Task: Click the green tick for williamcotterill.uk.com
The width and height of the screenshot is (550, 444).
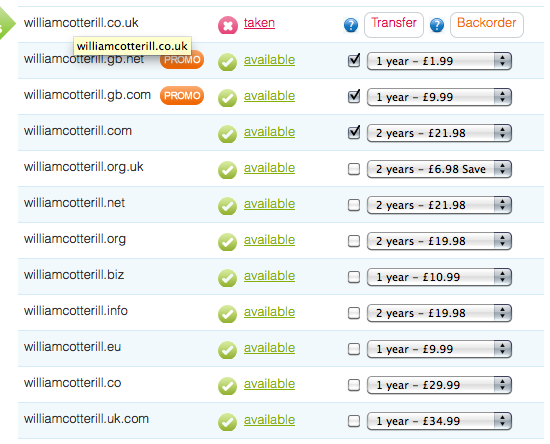Action: tap(227, 422)
